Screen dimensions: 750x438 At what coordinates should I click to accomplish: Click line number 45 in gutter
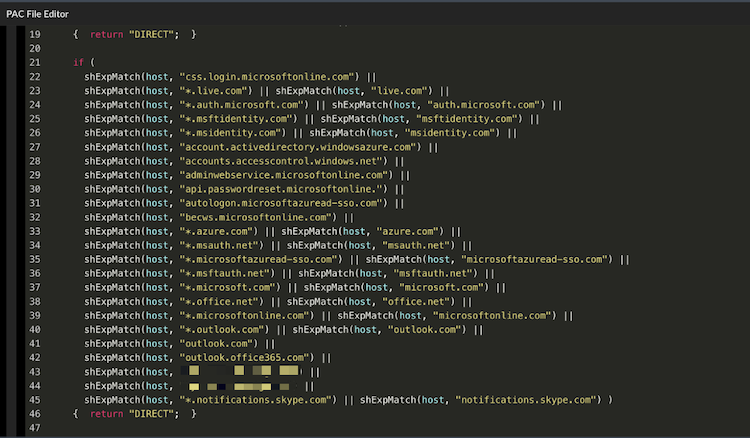pos(35,400)
